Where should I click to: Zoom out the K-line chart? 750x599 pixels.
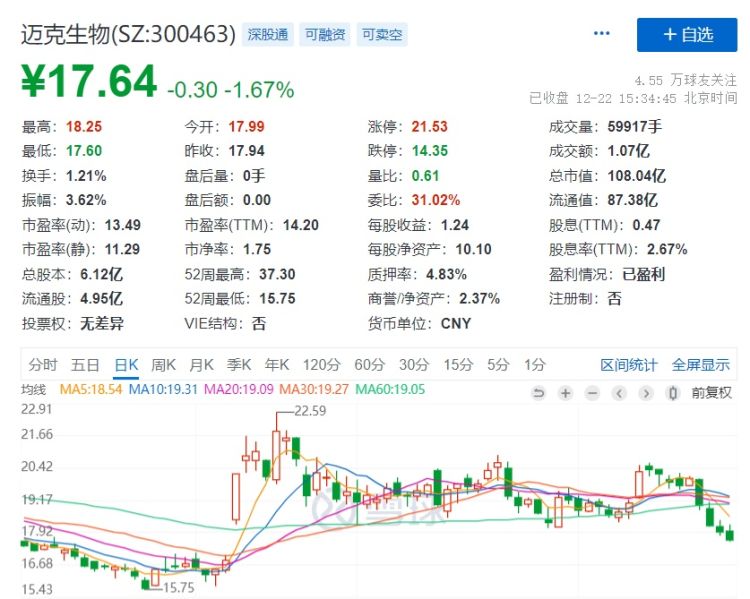click(x=593, y=393)
